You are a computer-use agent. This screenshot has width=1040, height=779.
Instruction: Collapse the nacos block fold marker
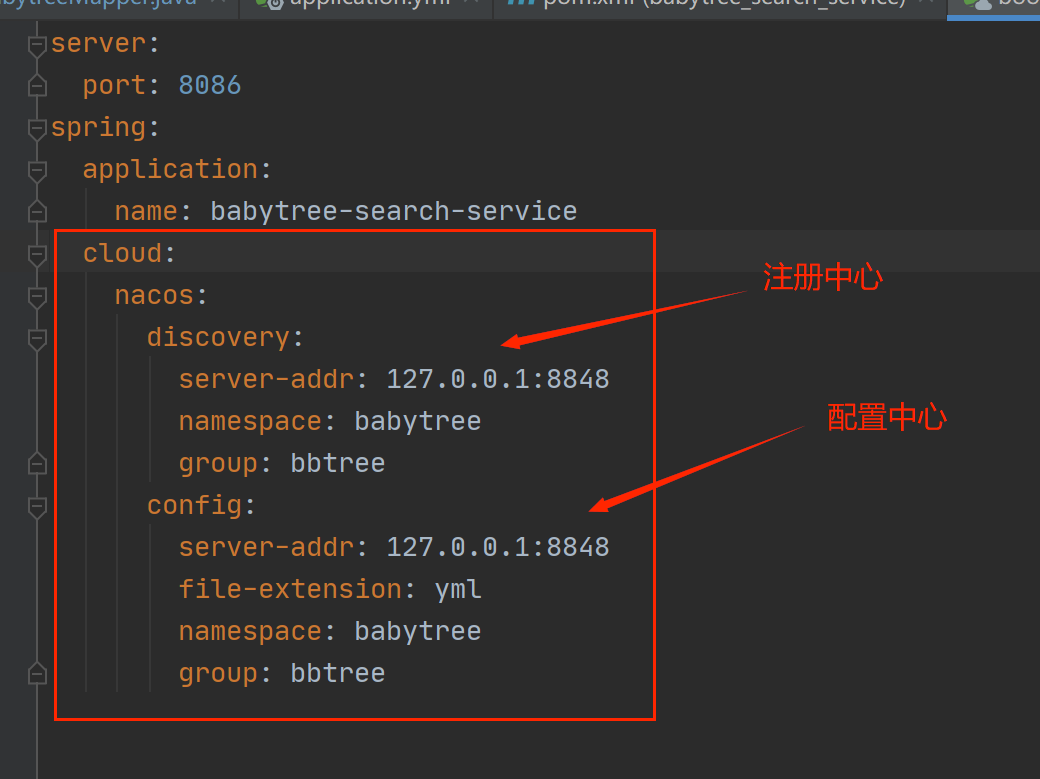(37, 297)
